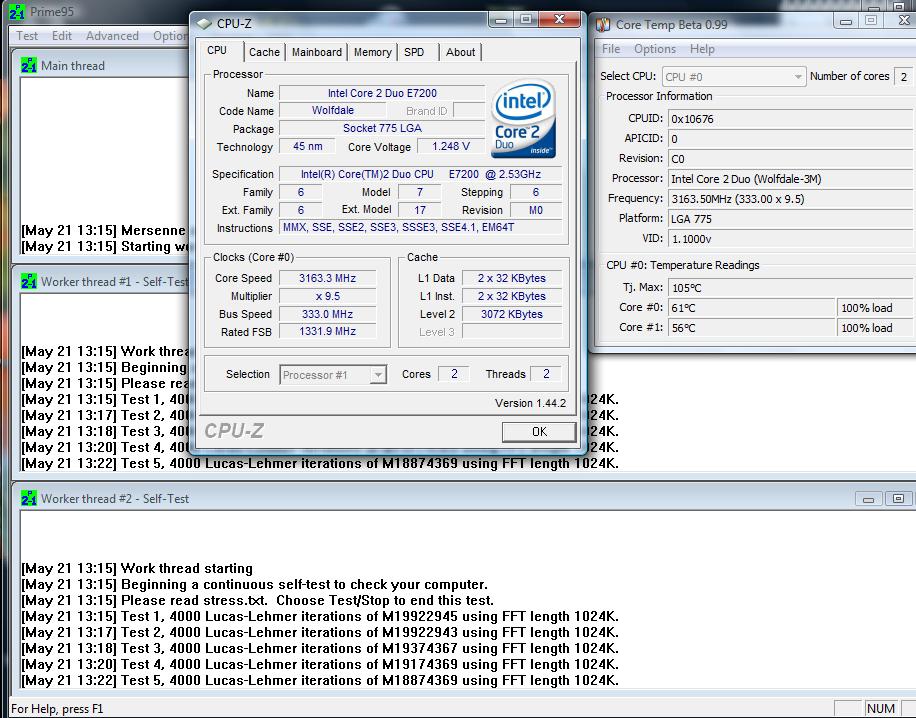Click the Core #1 temperature 56°C
916x718 pixels.
751,328
